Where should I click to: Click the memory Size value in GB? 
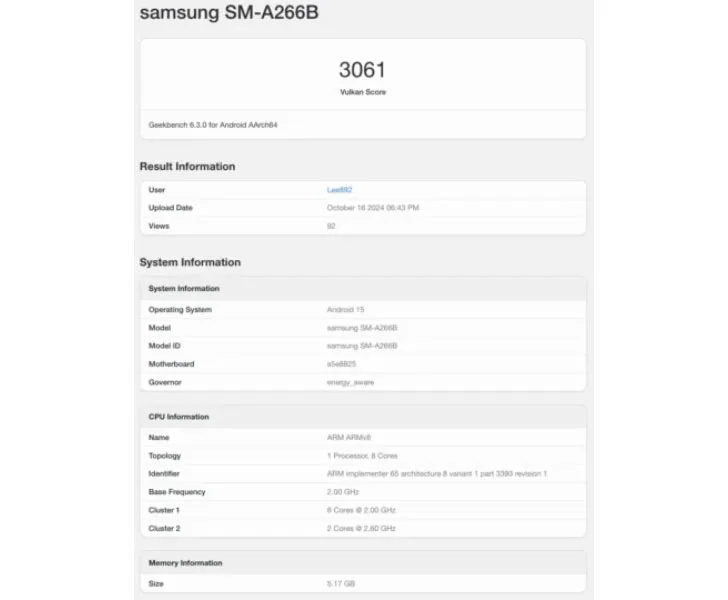tap(341, 584)
